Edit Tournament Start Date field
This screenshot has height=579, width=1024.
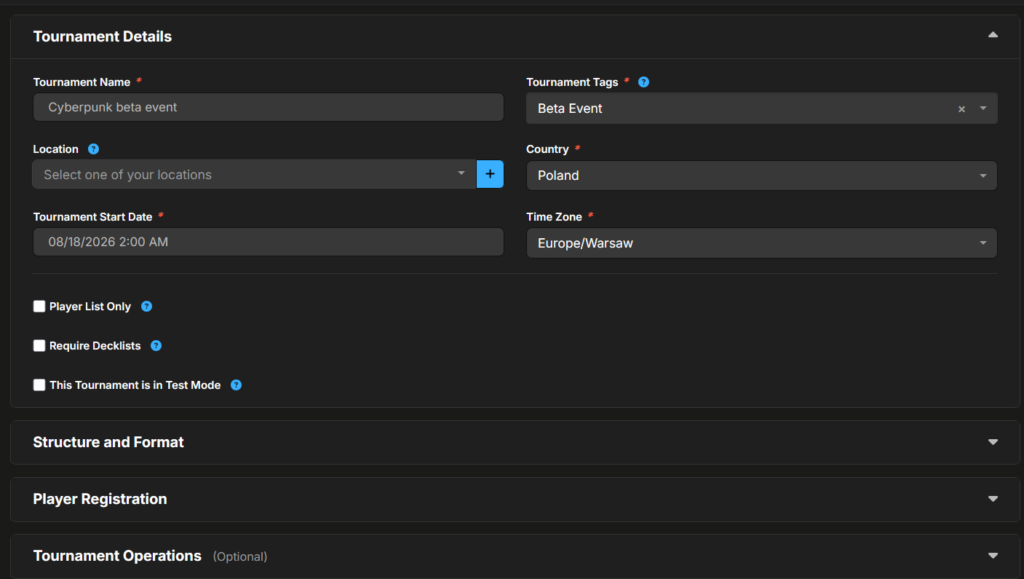(268, 242)
